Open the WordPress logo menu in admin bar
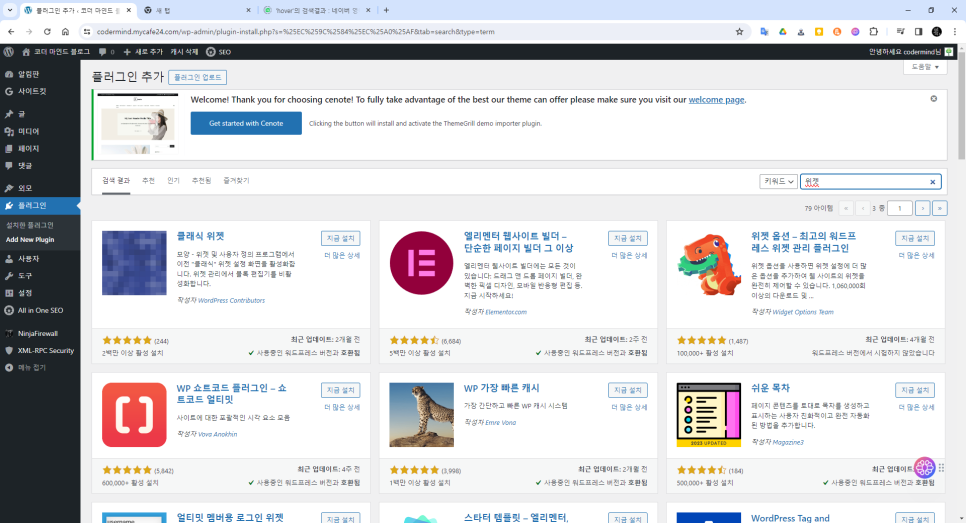This screenshot has width=966, height=523. pos(9,52)
